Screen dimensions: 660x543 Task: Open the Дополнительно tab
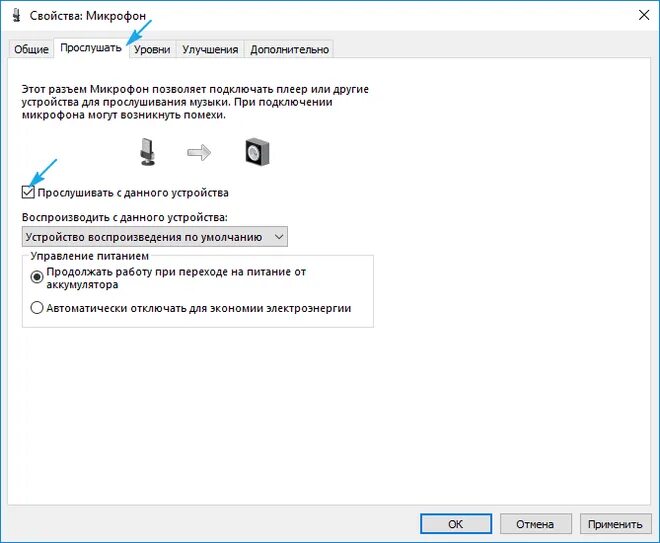[289, 50]
